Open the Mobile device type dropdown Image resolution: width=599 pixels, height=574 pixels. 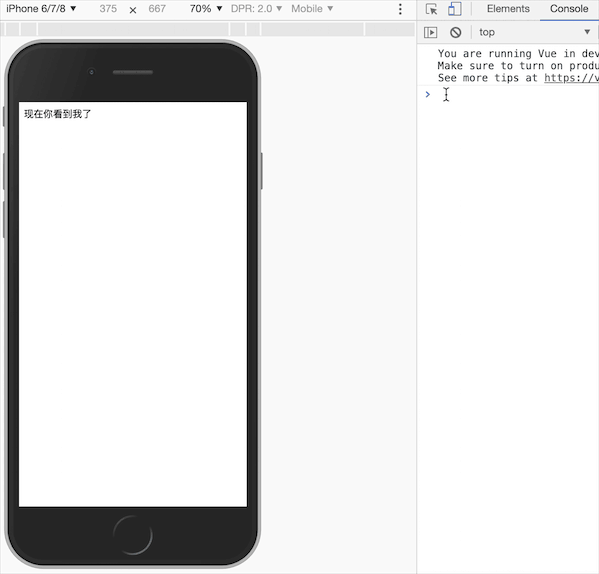tap(312, 8)
